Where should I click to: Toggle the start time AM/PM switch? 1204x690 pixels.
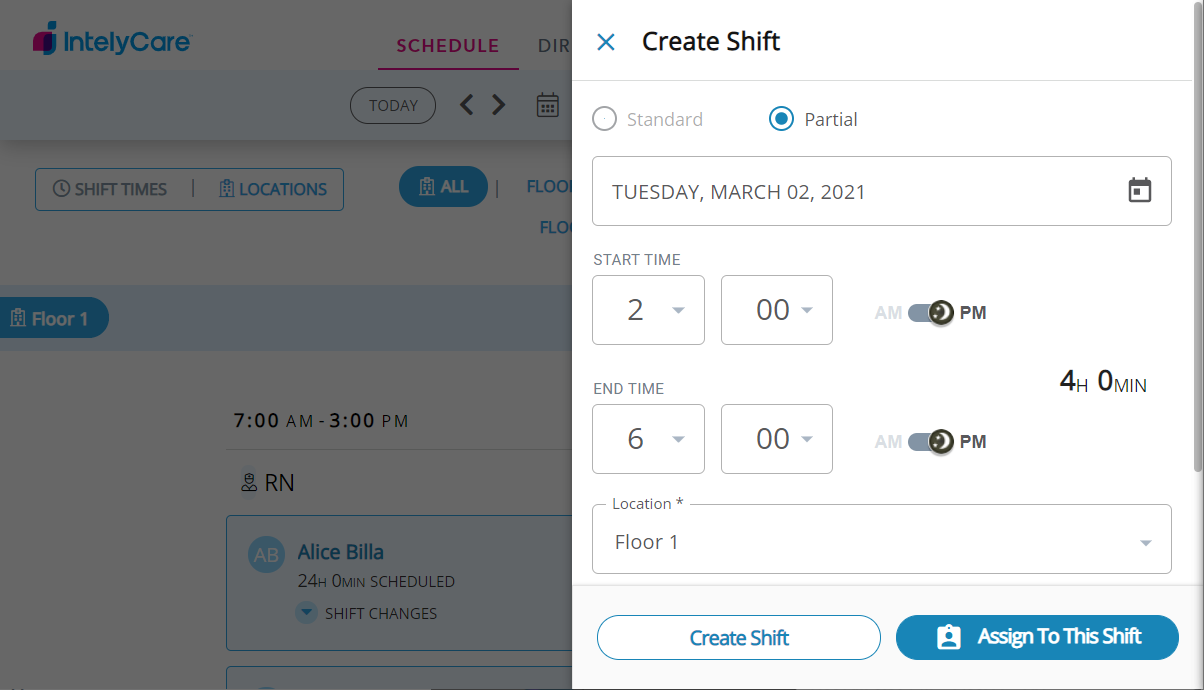click(x=930, y=313)
